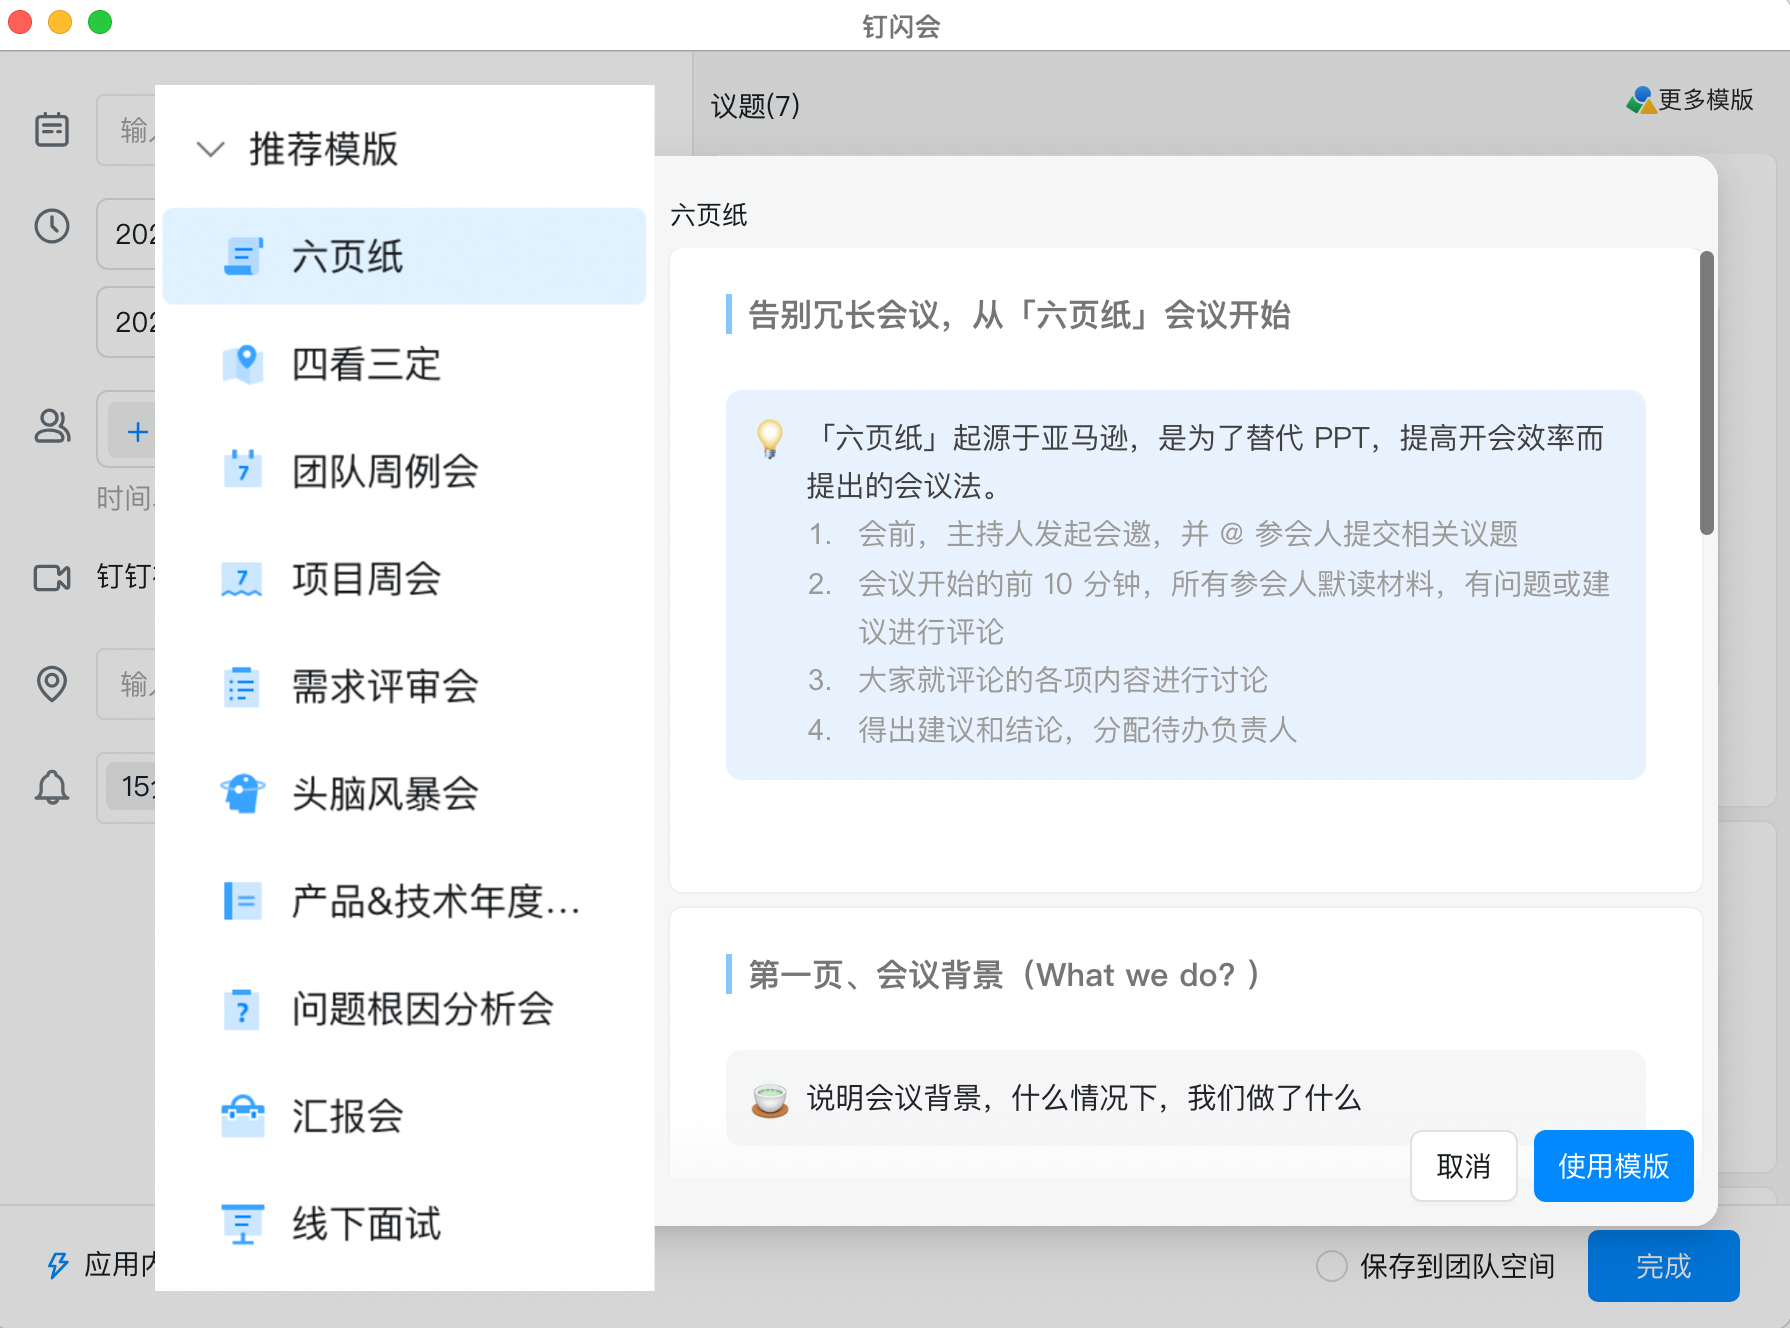Click the 六页纸 document icon

point(243,257)
